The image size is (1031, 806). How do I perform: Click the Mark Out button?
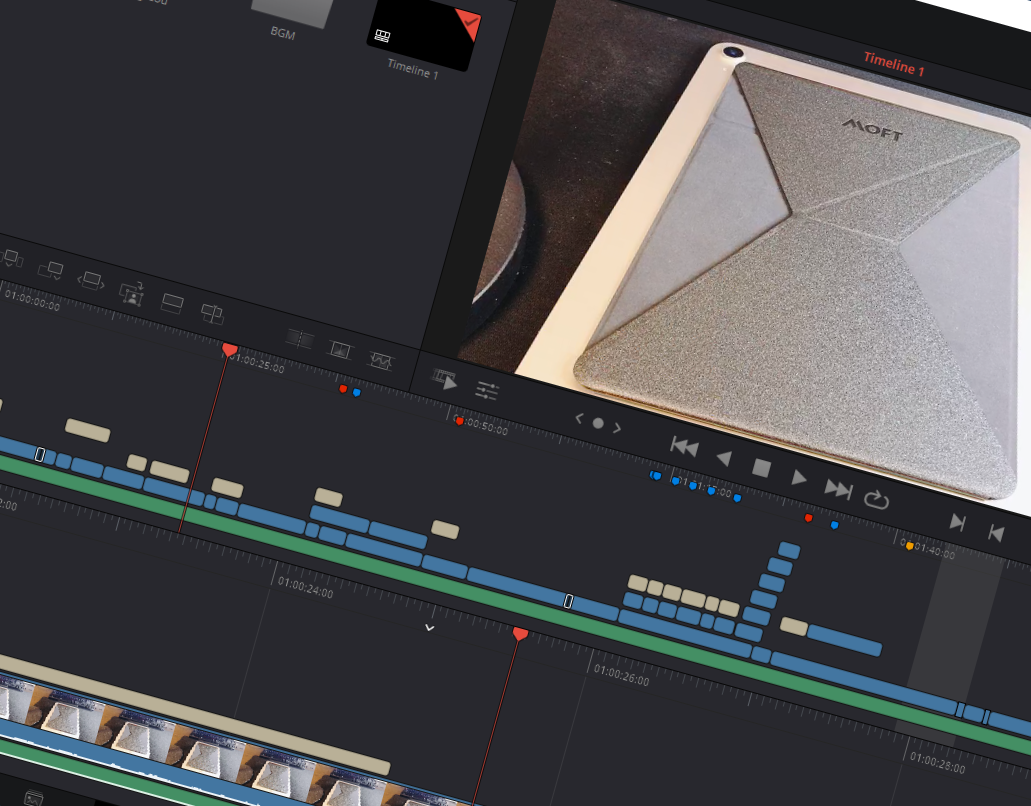996,533
